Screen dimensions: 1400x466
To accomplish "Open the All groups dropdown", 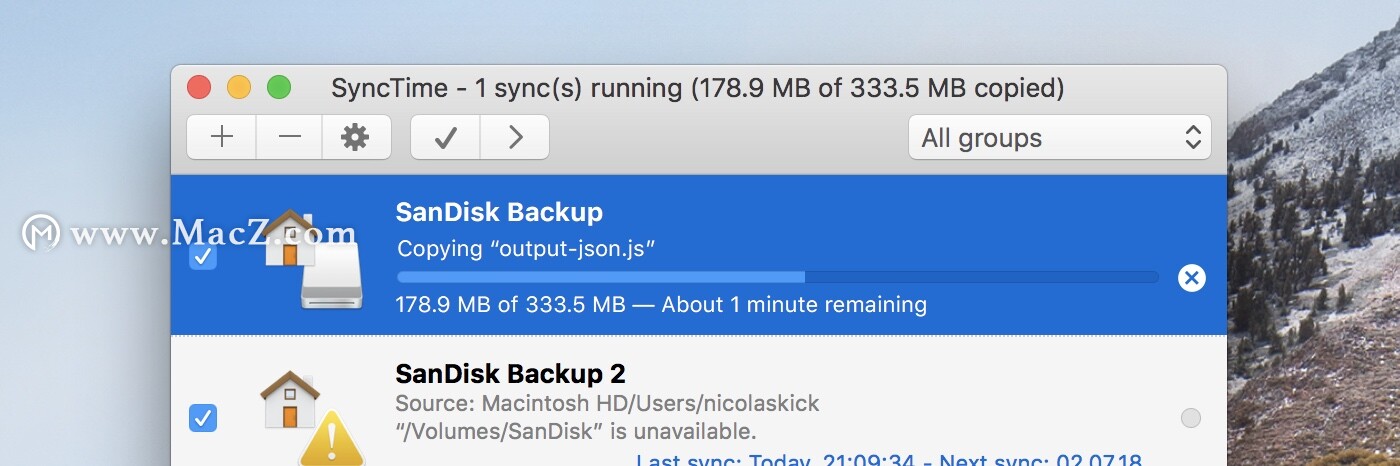I will click(1059, 138).
